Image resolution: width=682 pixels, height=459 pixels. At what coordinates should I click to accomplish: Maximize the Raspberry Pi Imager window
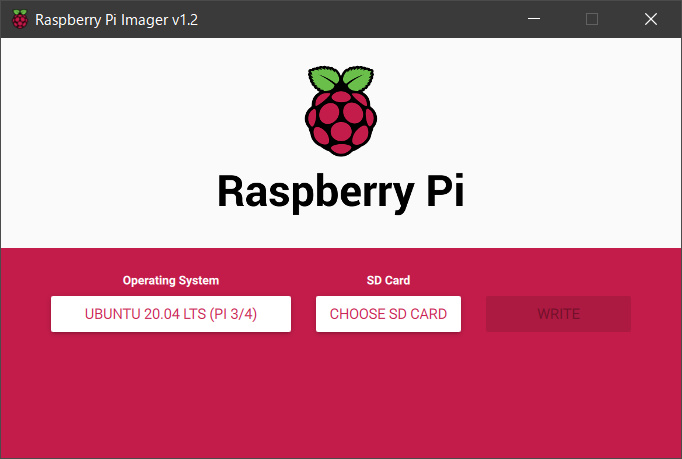[592, 19]
